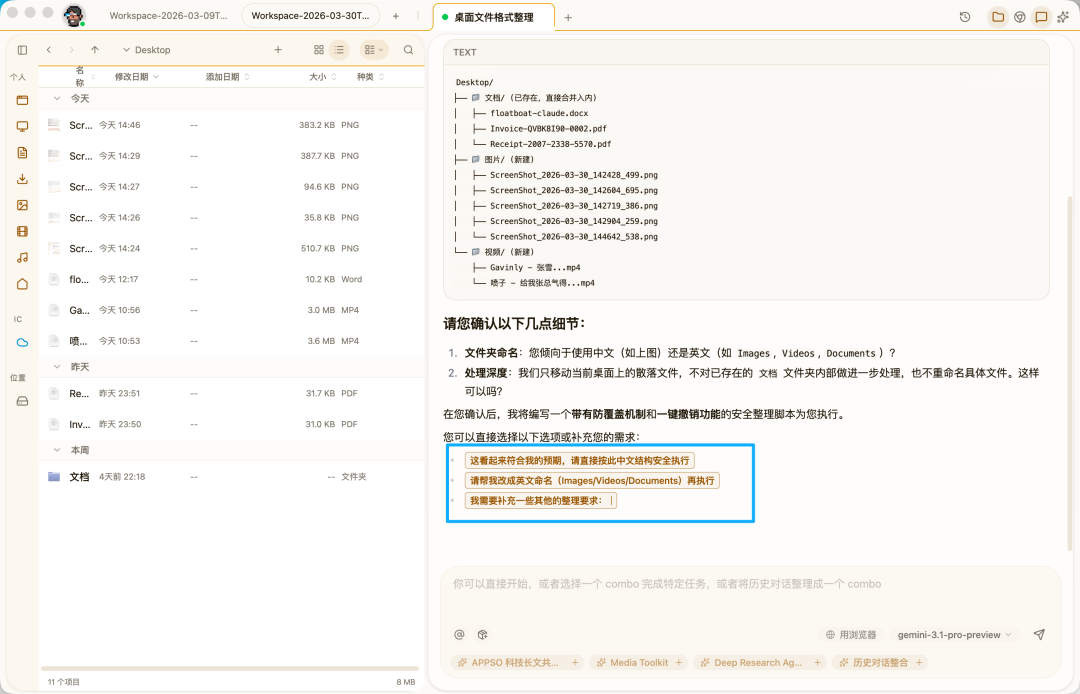The image size is (1080, 694).
Task: Select the Downloads icon in the sidebar
Action: [22, 179]
